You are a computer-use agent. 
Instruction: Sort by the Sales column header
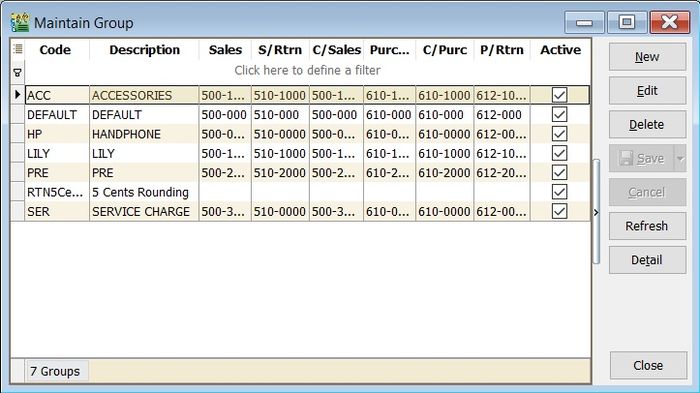[225, 50]
